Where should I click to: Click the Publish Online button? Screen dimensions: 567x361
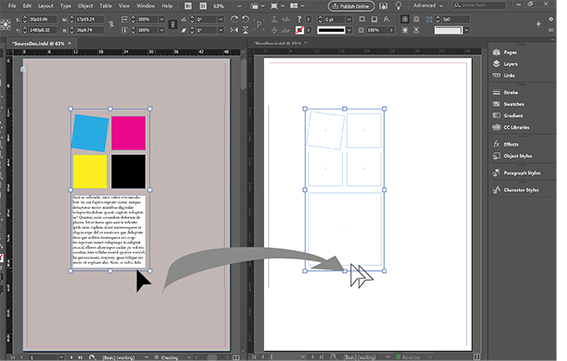[351, 6]
